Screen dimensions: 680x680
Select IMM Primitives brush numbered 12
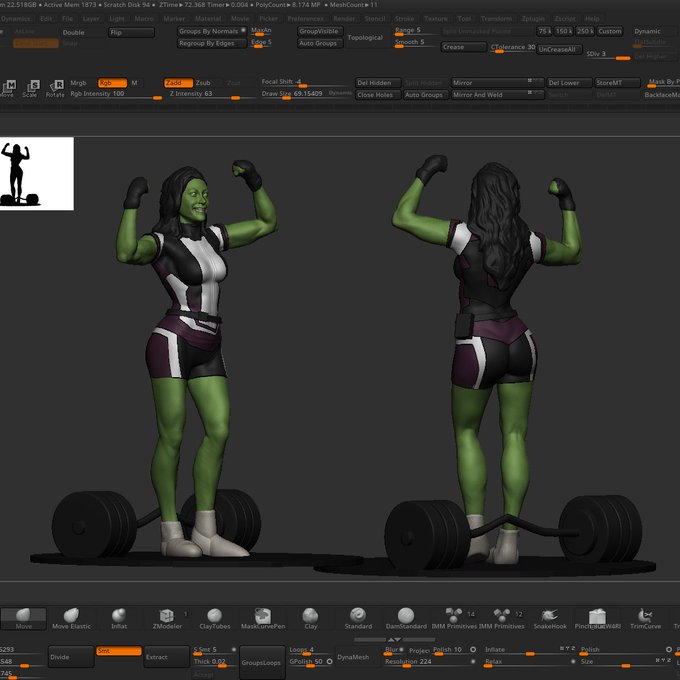pos(502,618)
